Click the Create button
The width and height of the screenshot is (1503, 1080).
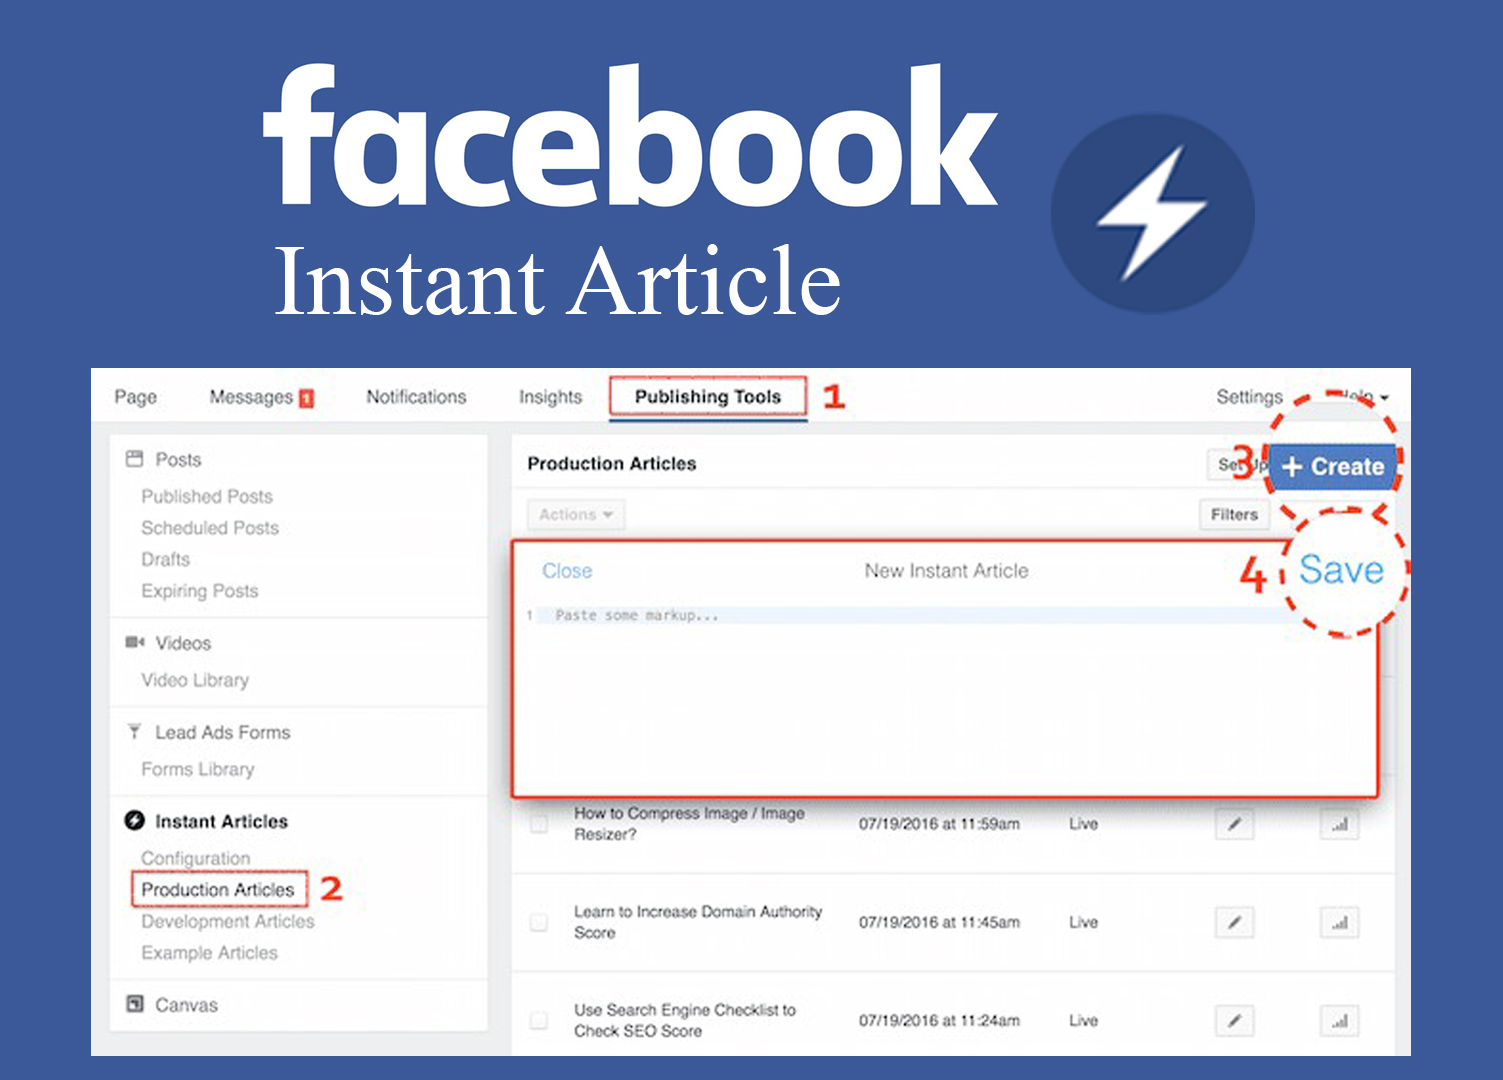tap(1333, 466)
